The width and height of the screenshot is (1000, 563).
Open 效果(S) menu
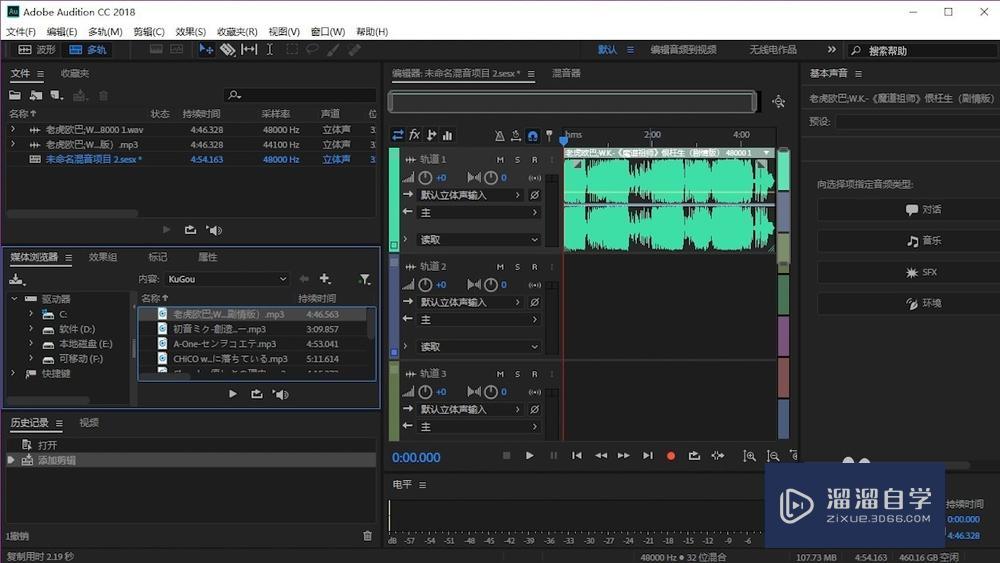pyautogui.click(x=191, y=31)
